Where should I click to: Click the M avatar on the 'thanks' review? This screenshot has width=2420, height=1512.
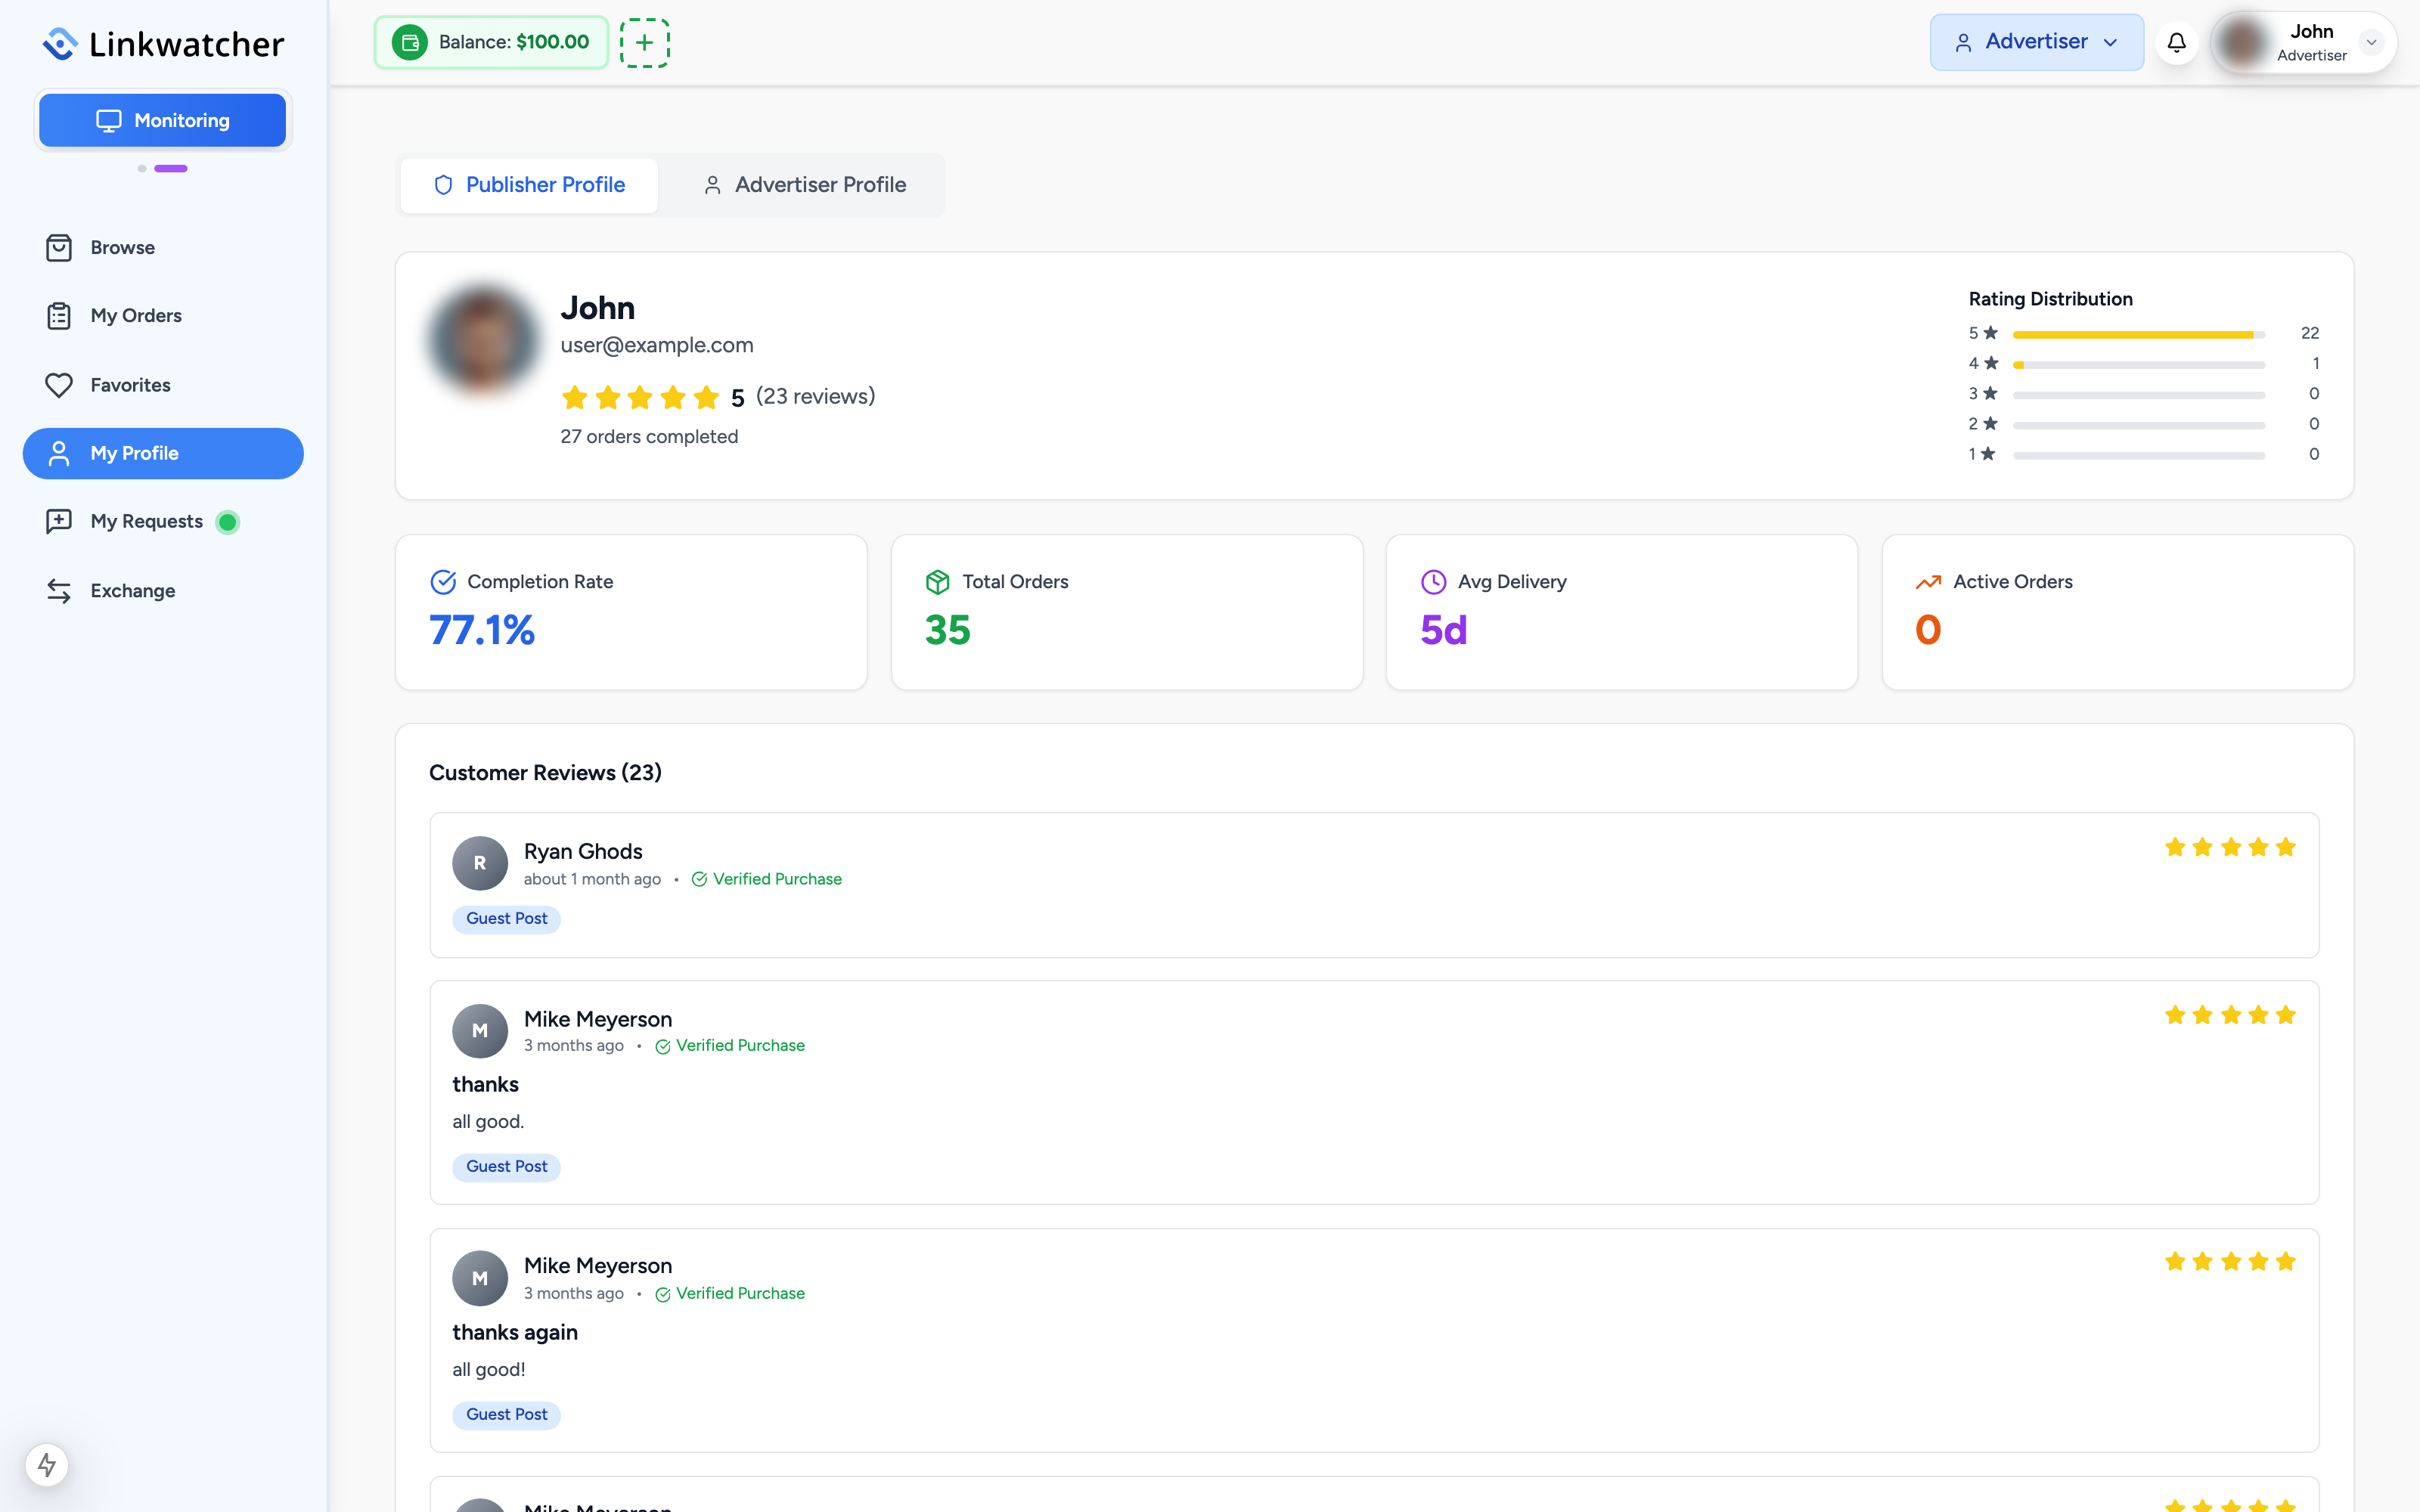click(x=480, y=1031)
